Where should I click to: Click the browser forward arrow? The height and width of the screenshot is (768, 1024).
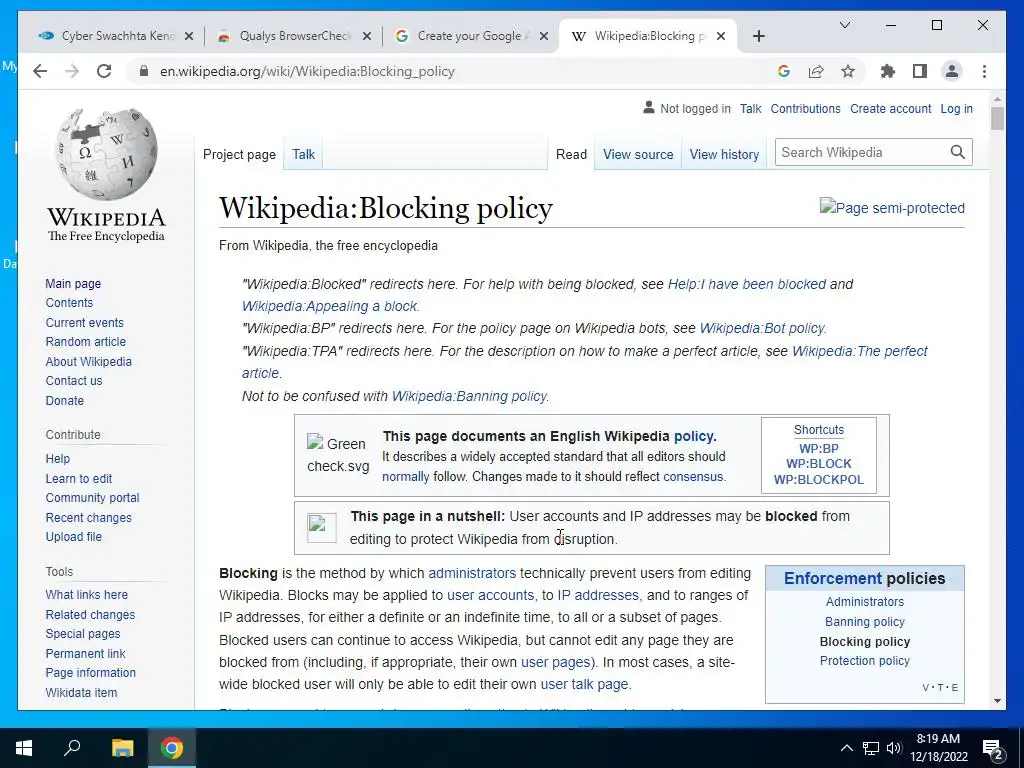click(x=72, y=71)
